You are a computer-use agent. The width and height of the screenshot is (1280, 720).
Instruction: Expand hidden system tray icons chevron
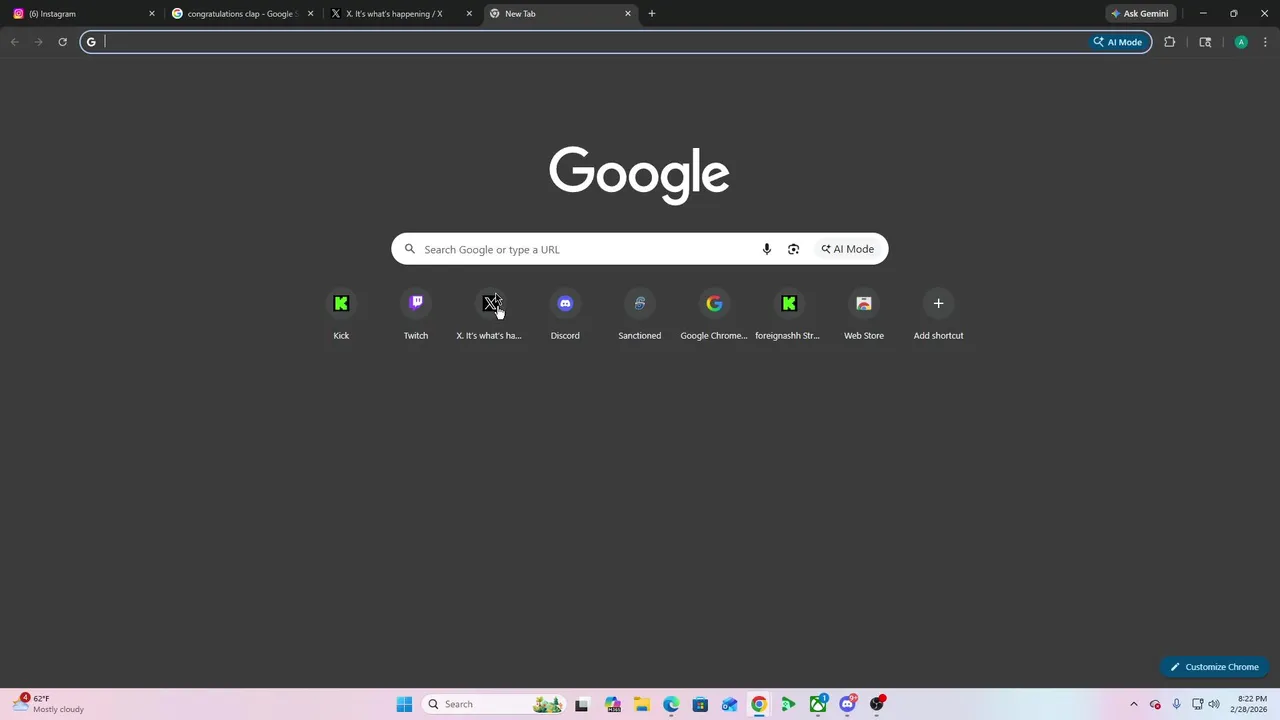1133,704
